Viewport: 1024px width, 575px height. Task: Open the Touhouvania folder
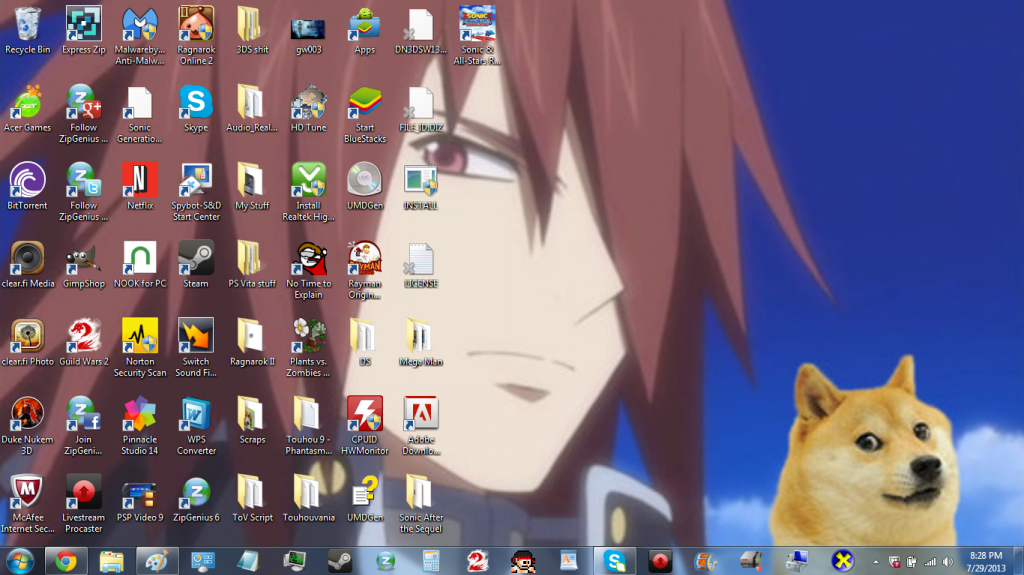tap(308, 499)
